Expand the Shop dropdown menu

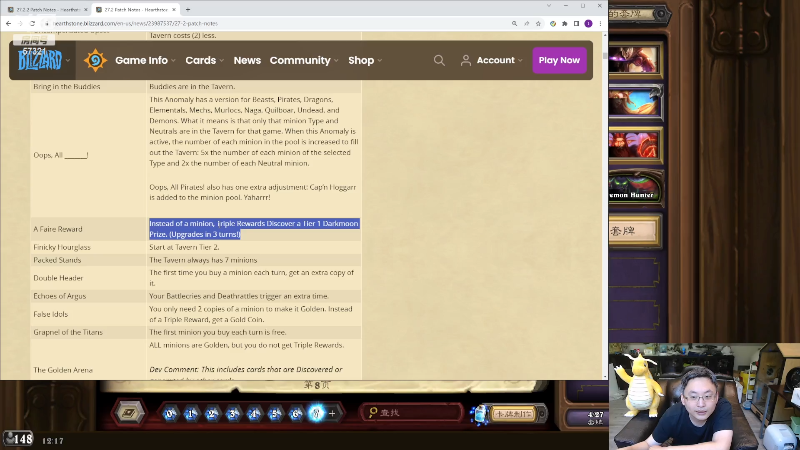tap(365, 60)
